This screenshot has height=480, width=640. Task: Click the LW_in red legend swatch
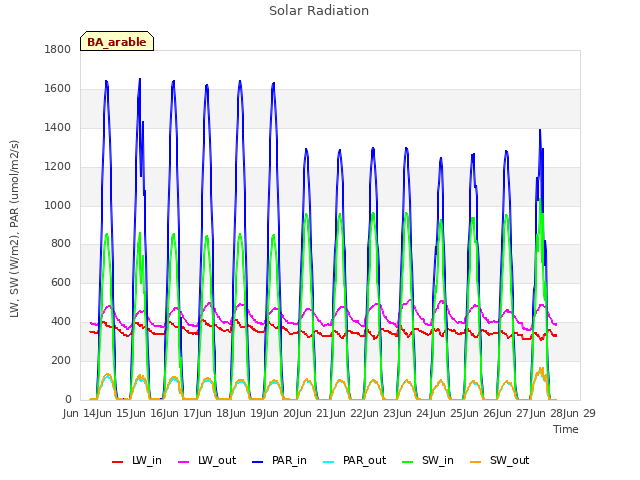pyautogui.click(x=117, y=462)
